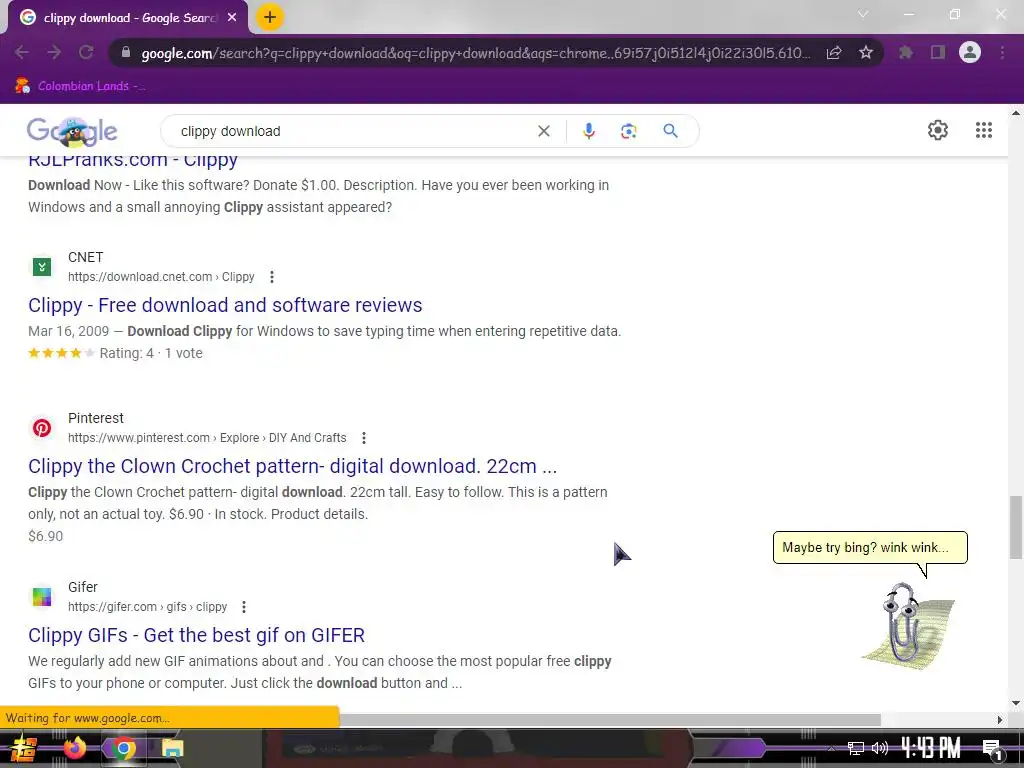Submit search with magnifier icon
The height and width of the screenshot is (768, 1024).
tap(670, 131)
